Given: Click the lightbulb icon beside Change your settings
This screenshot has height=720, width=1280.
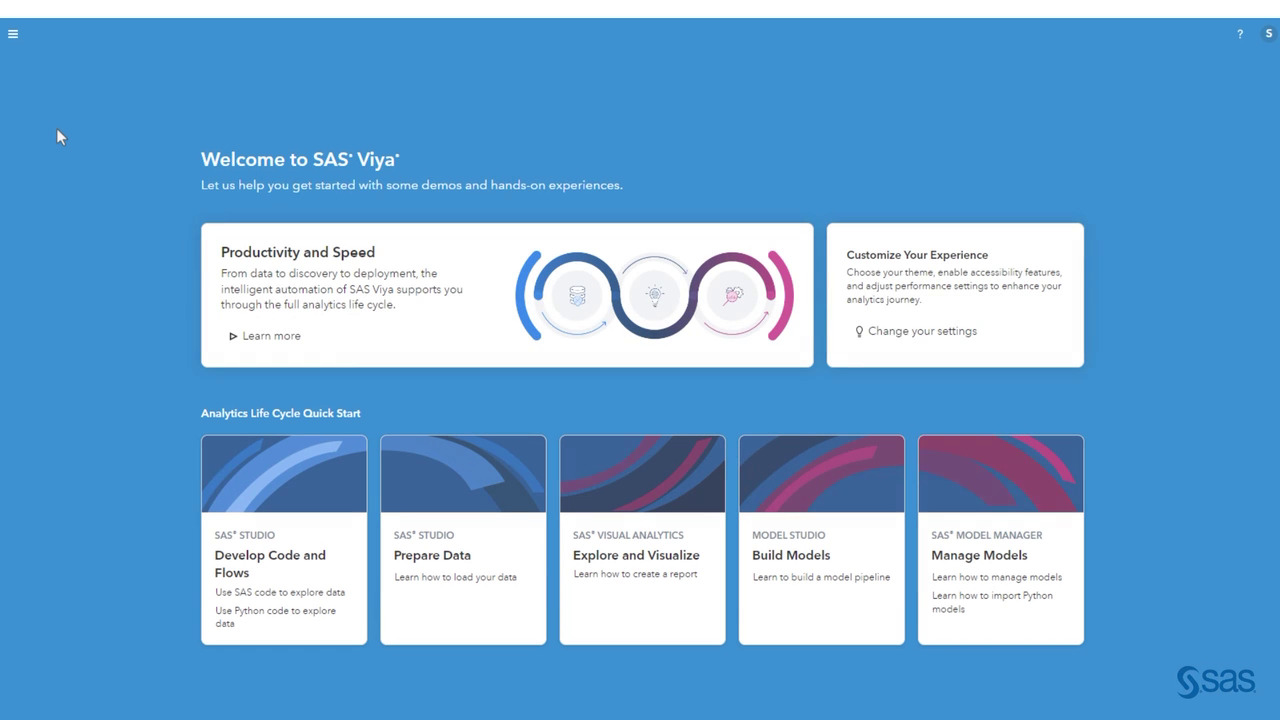Looking at the screenshot, I should 859,331.
